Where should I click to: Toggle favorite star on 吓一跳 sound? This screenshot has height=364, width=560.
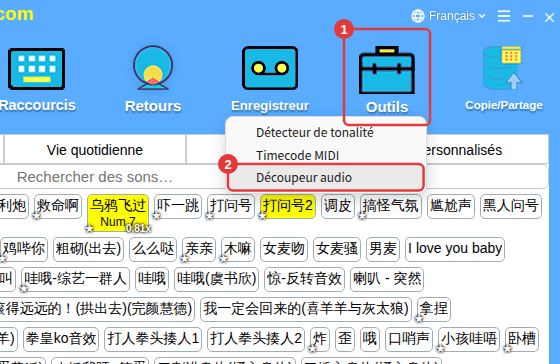click(156, 215)
